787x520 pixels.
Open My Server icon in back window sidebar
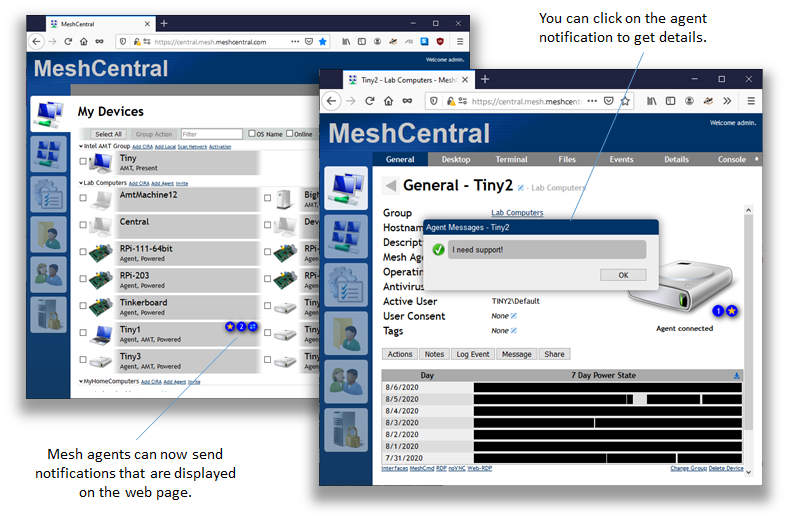[x=48, y=315]
